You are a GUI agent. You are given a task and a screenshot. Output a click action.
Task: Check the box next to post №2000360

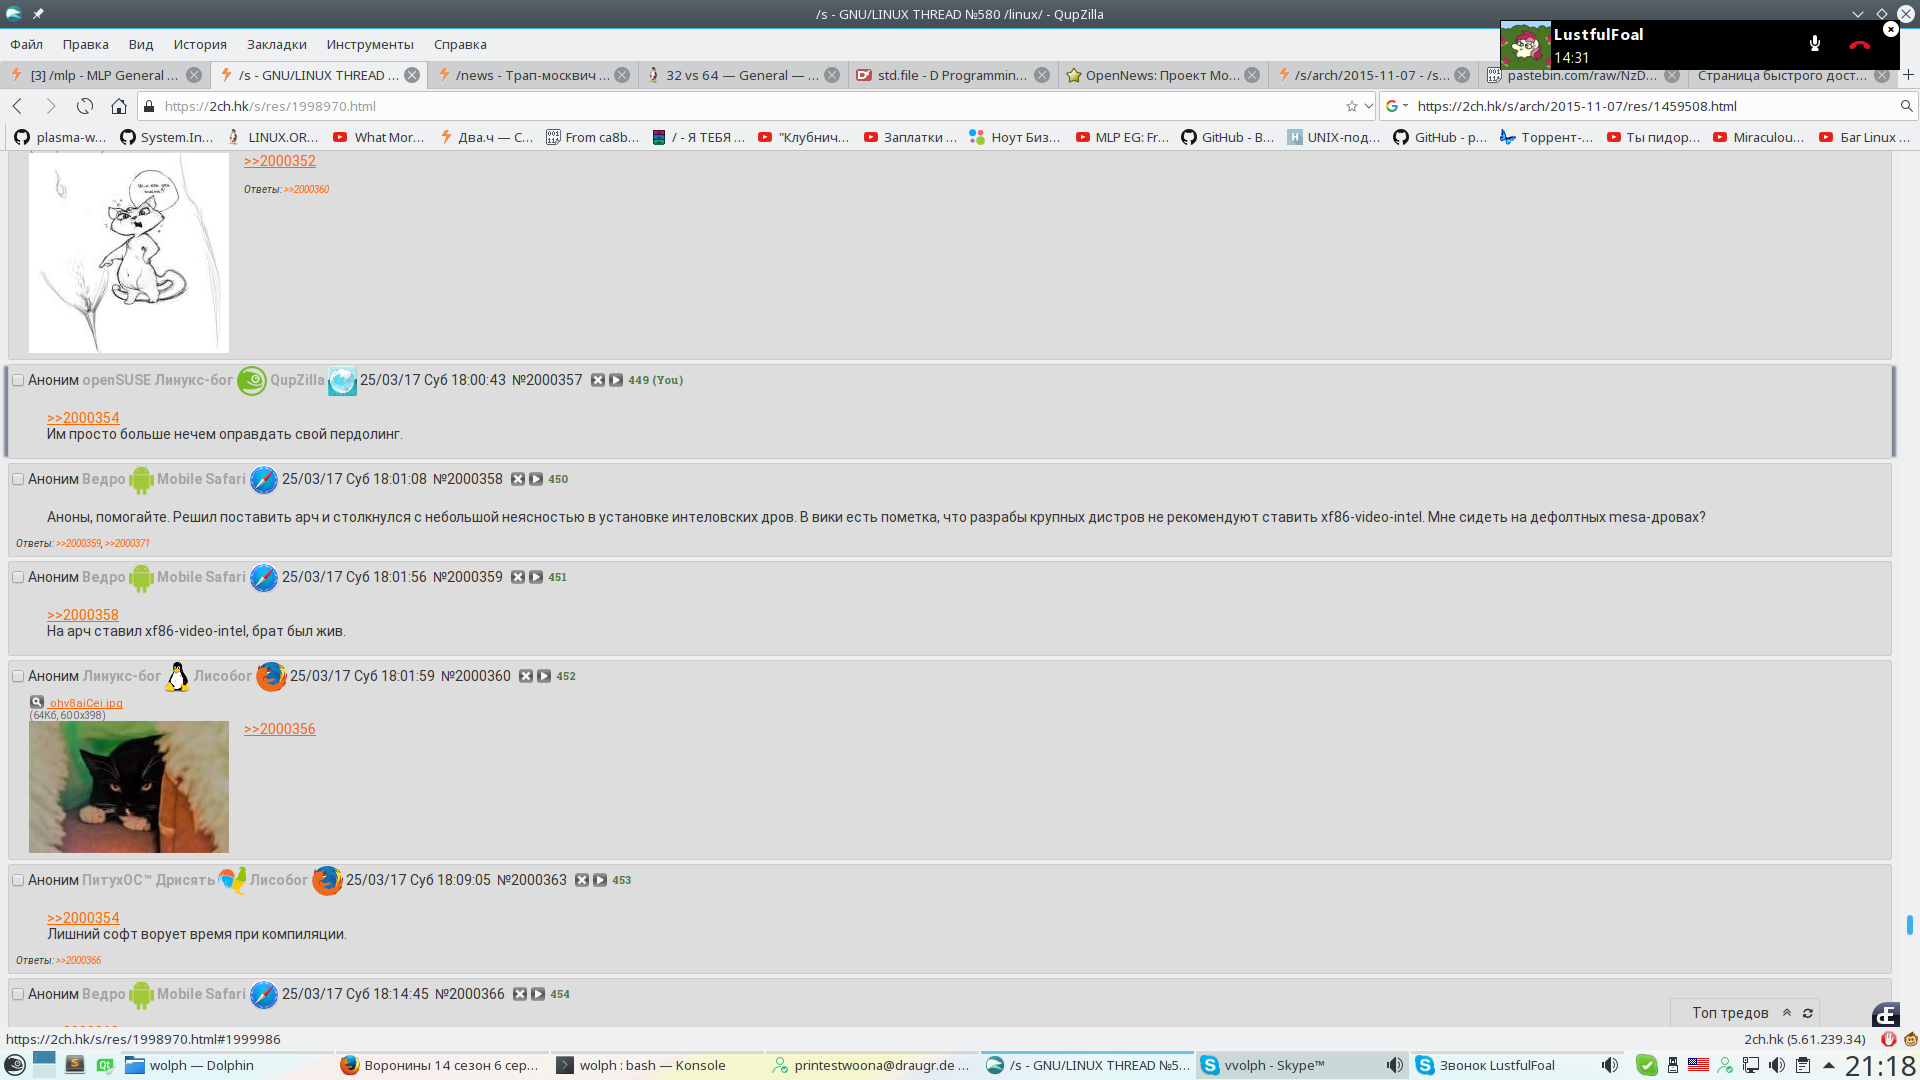pyautogui.click(x=18, y=676)
